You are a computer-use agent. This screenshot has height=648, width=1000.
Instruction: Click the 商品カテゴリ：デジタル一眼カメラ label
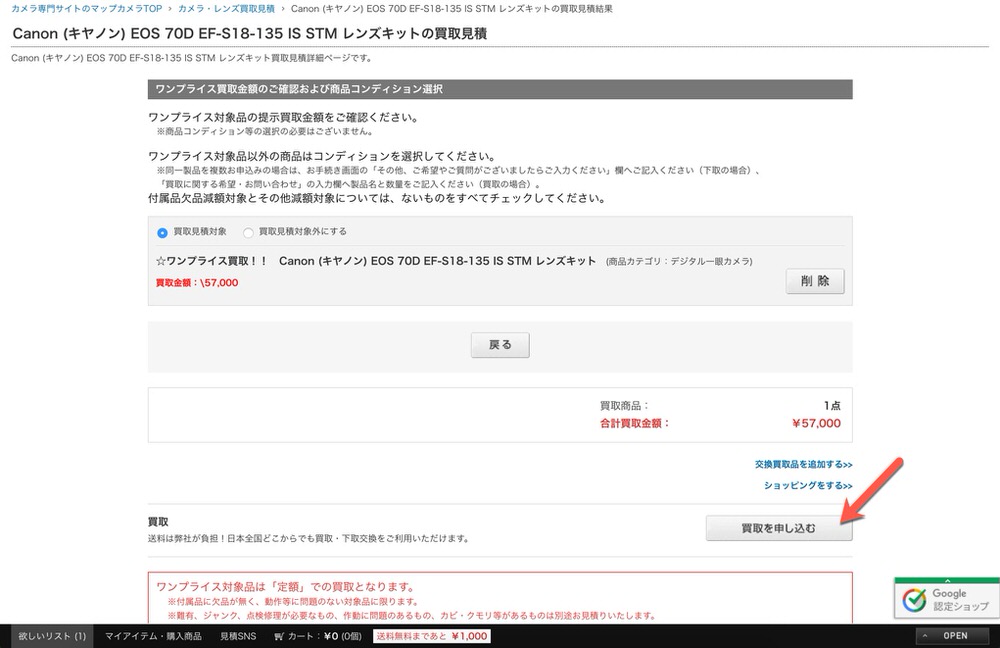pyautogui.click(x=679, y=261)
